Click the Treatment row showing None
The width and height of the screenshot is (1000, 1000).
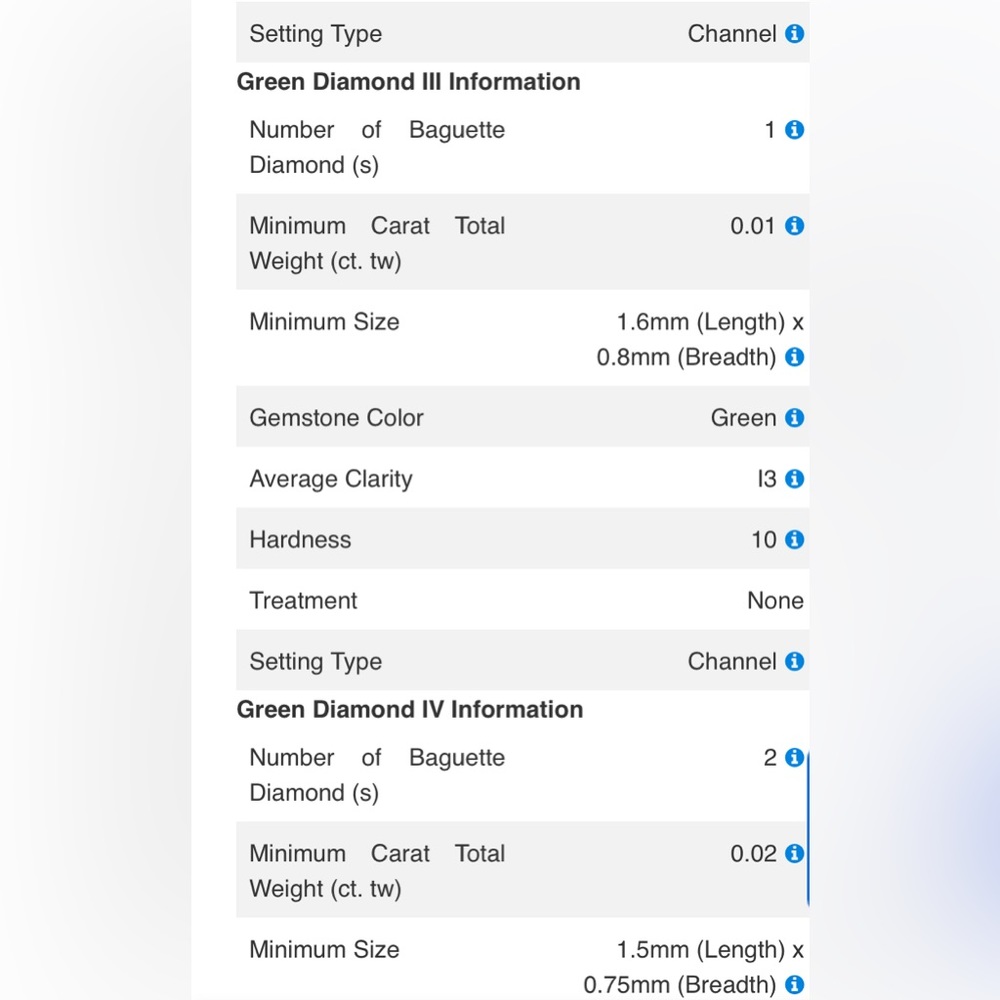pyautogui.click(x=522, y=600)
